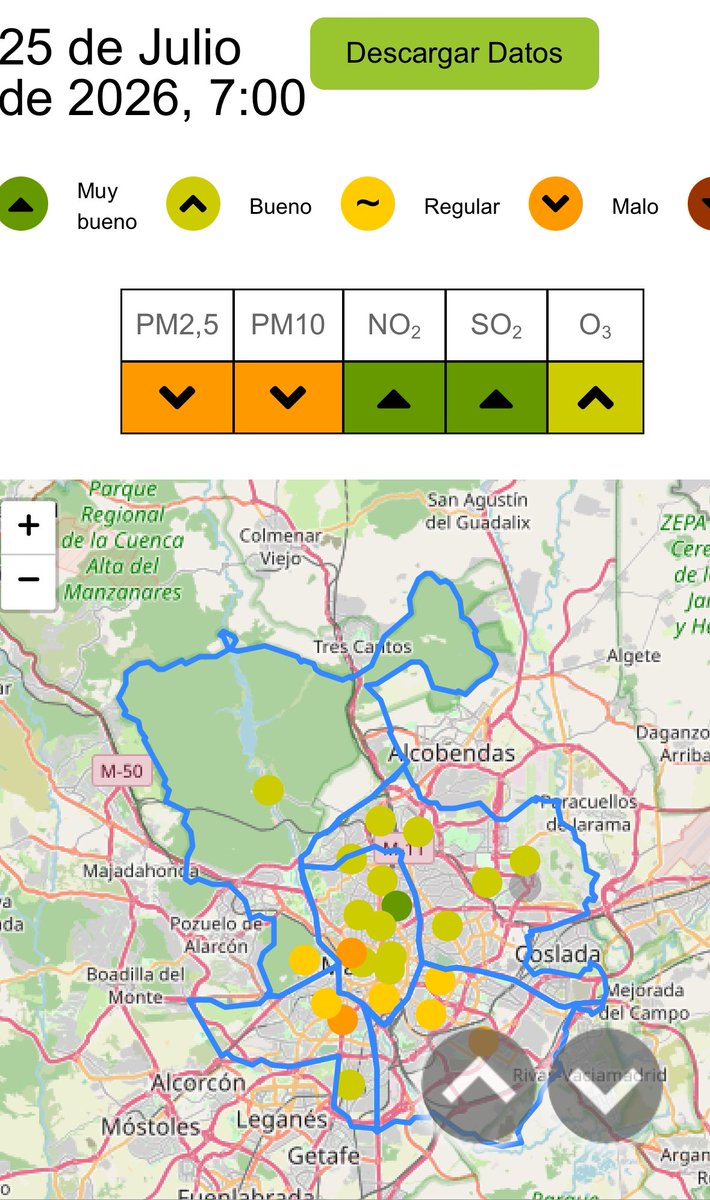The height and width of the screenshot is (1200, 710).
Task: Click the dark green status cell under NO₂
Action: tap(394, 397)
